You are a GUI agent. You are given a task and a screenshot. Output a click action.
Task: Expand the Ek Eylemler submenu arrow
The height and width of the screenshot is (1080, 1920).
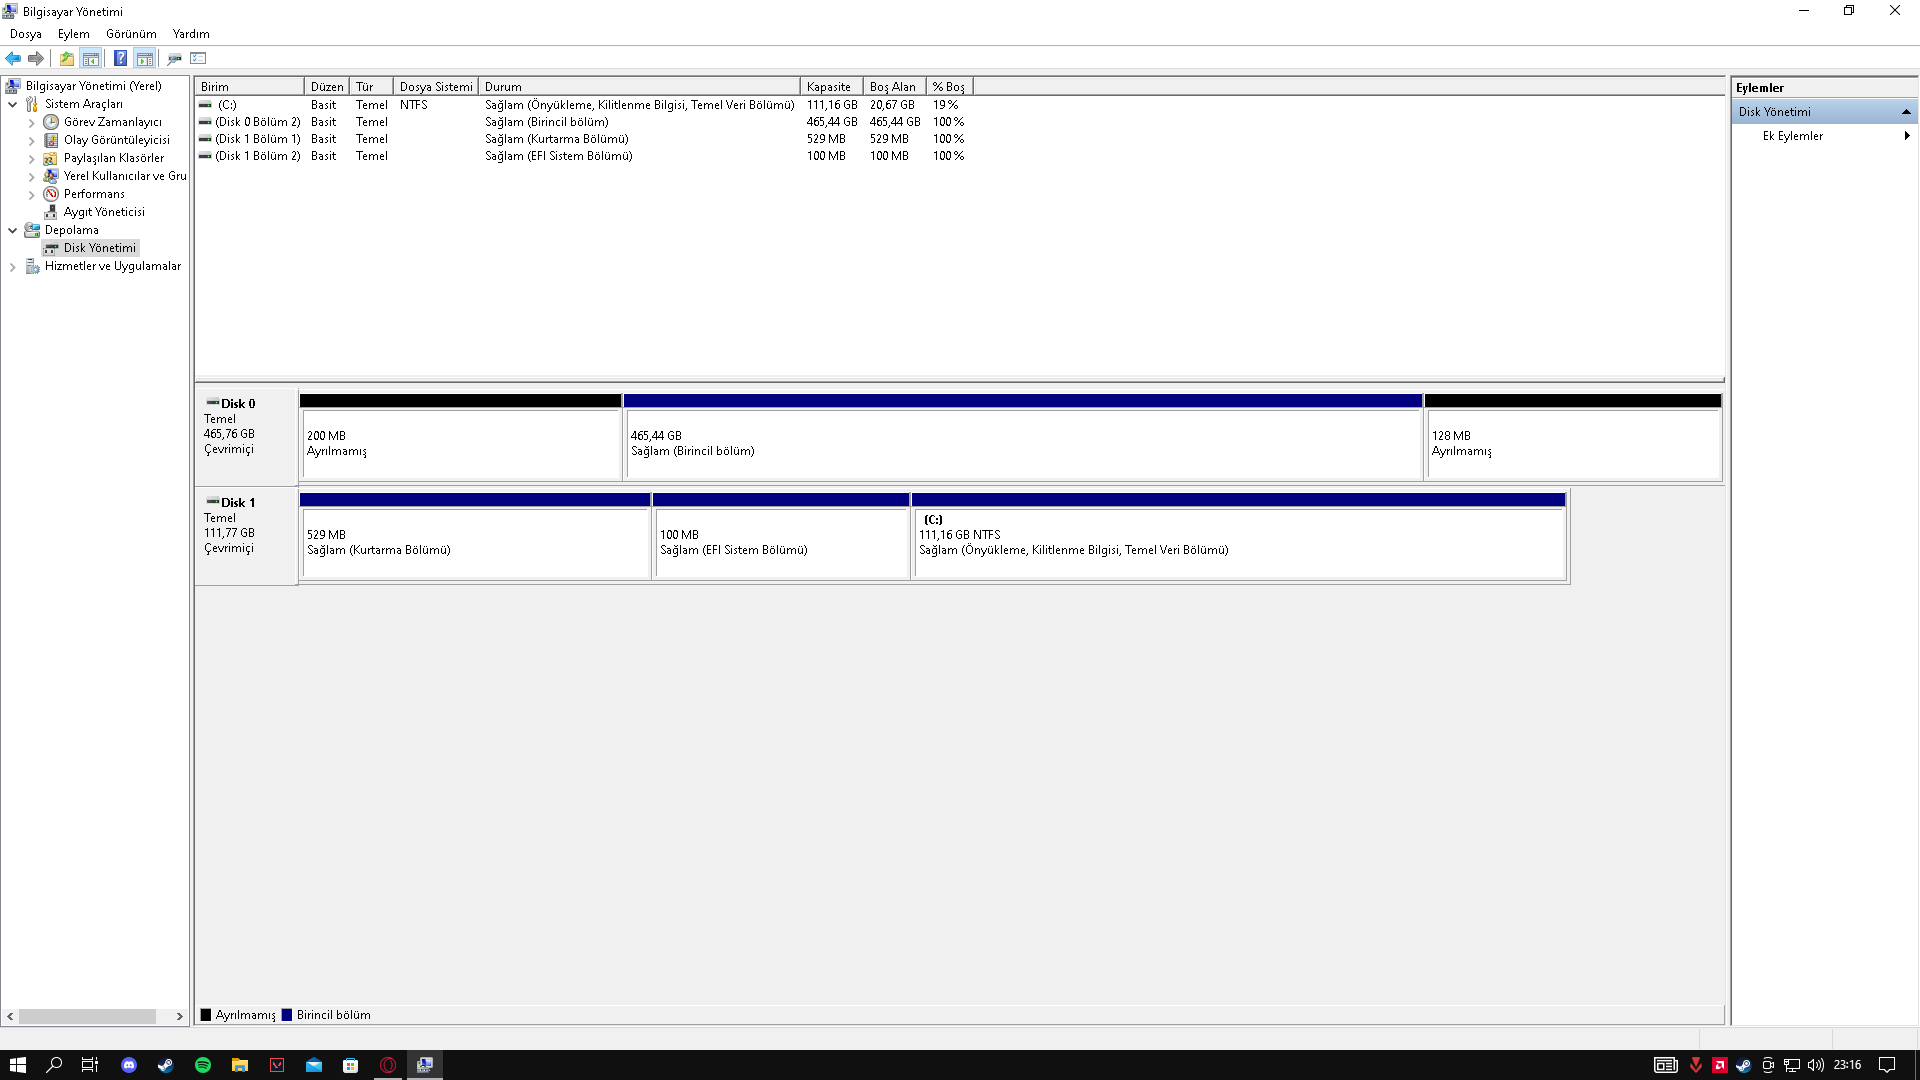tap(1906, 136)
